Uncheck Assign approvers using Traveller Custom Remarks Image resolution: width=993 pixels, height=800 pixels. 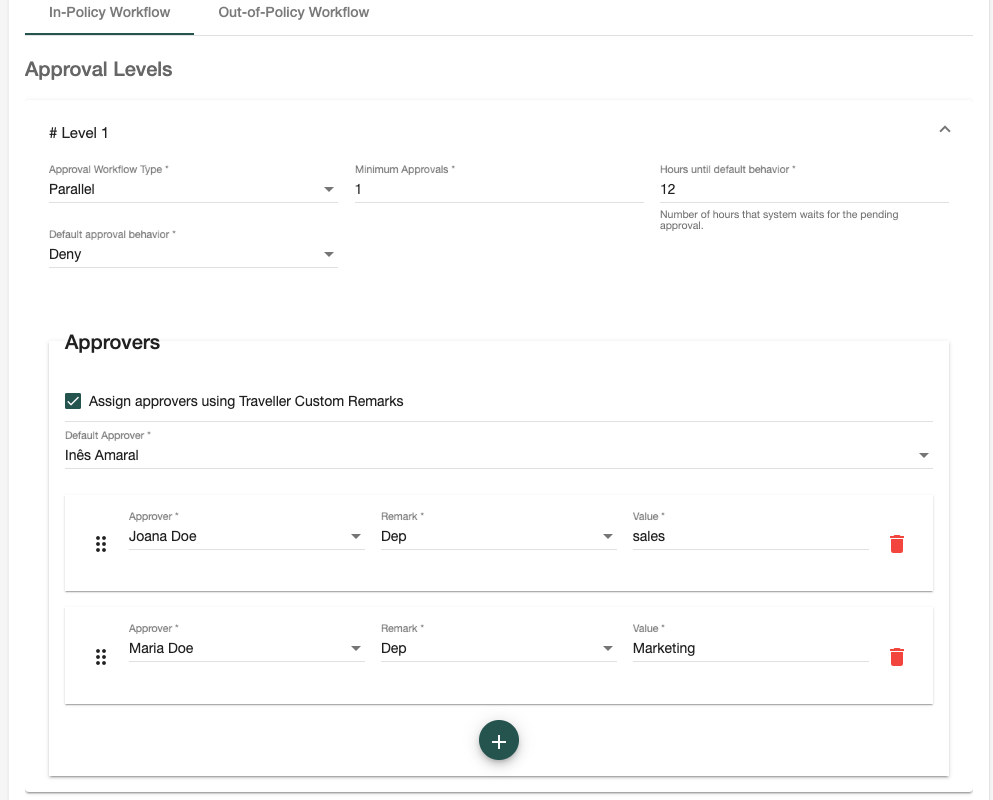[73, 401]
